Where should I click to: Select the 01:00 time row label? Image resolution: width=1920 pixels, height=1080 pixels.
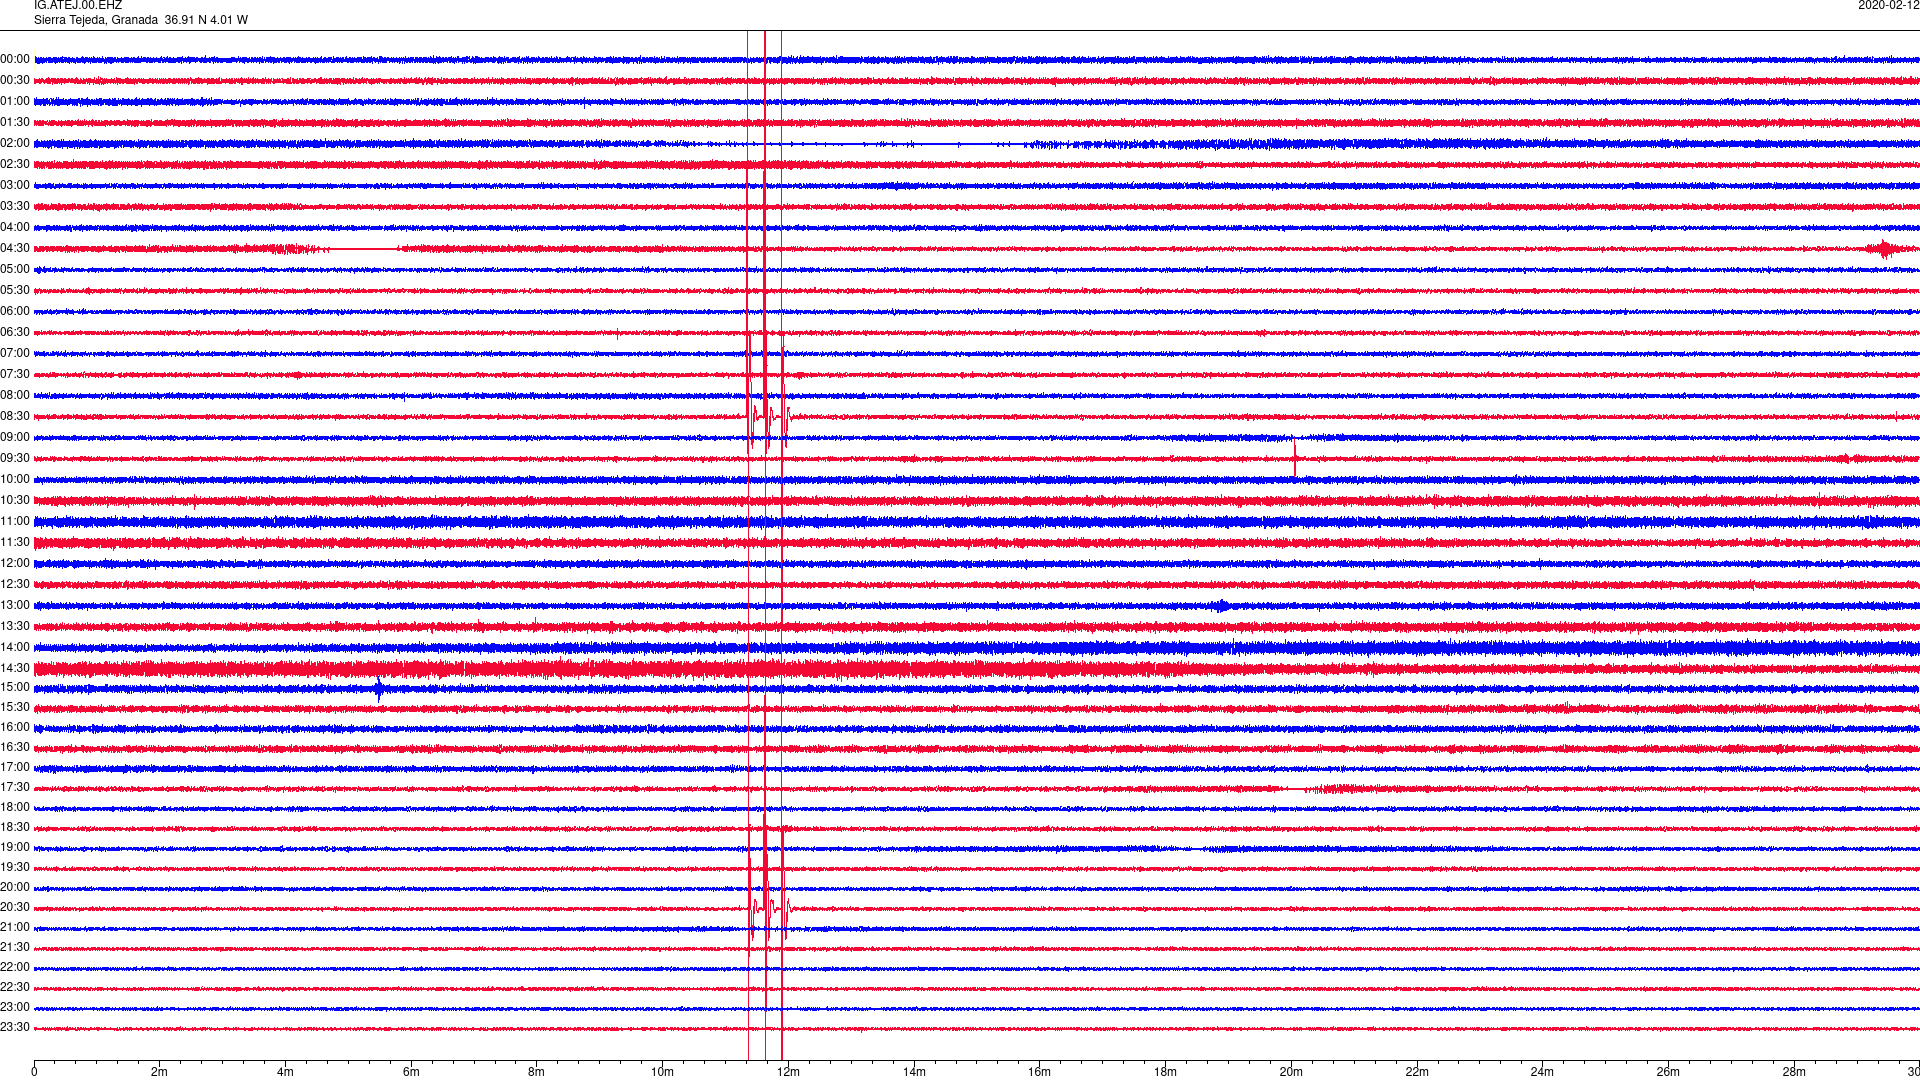[15, 101]
